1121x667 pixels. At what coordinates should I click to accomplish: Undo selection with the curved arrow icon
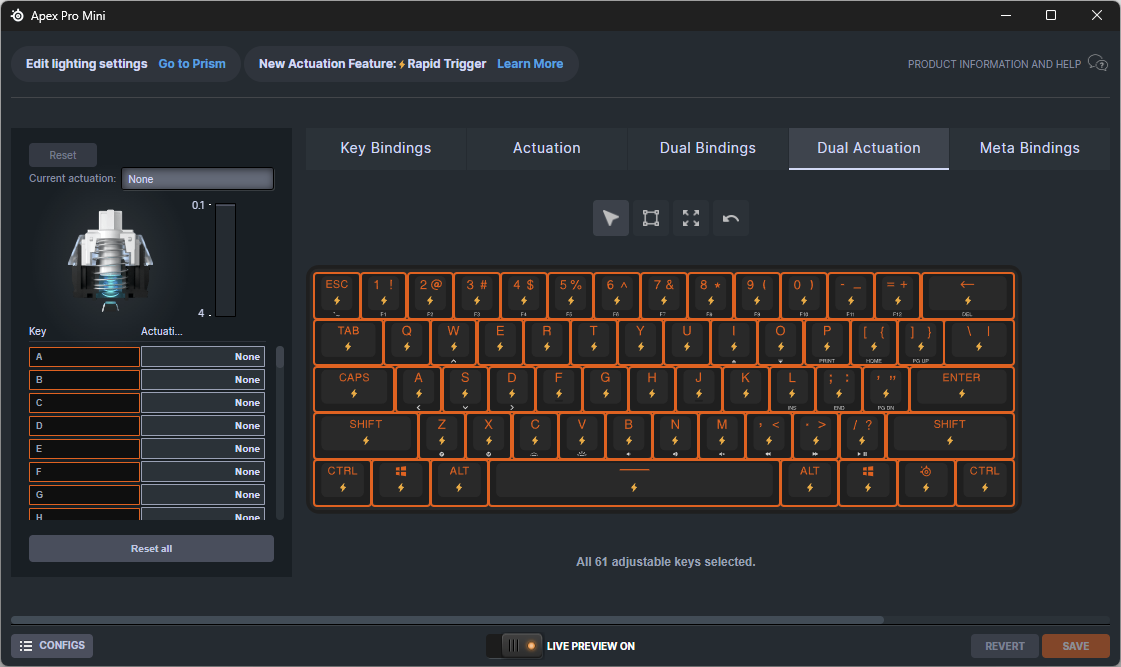point(731,218)
